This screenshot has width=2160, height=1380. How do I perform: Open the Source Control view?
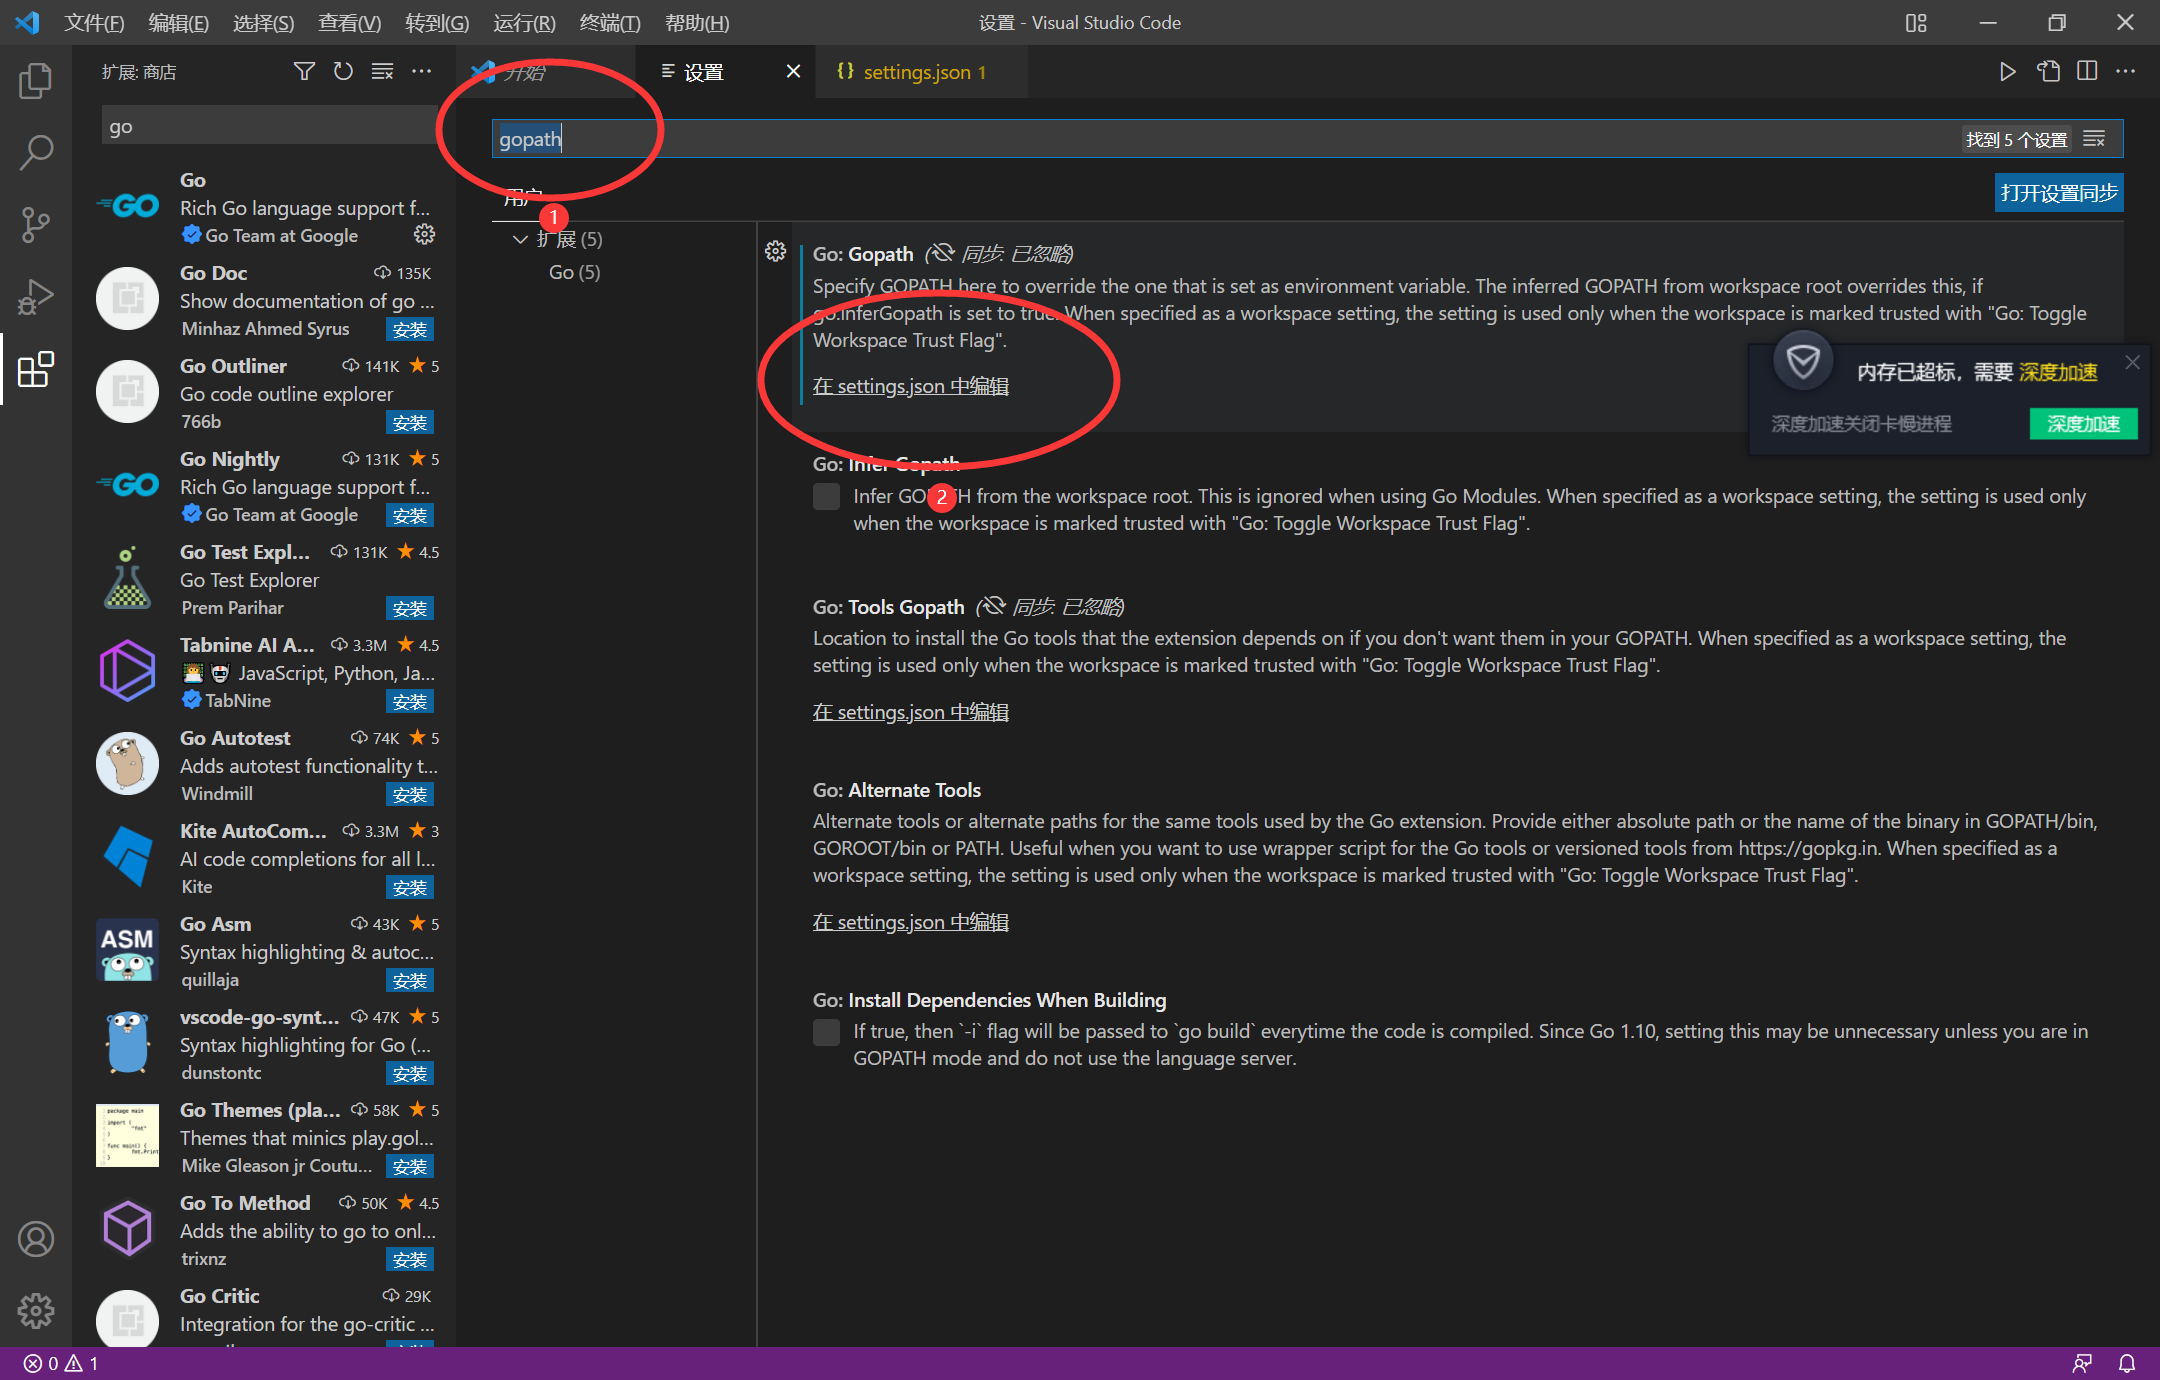click(36, 225)
